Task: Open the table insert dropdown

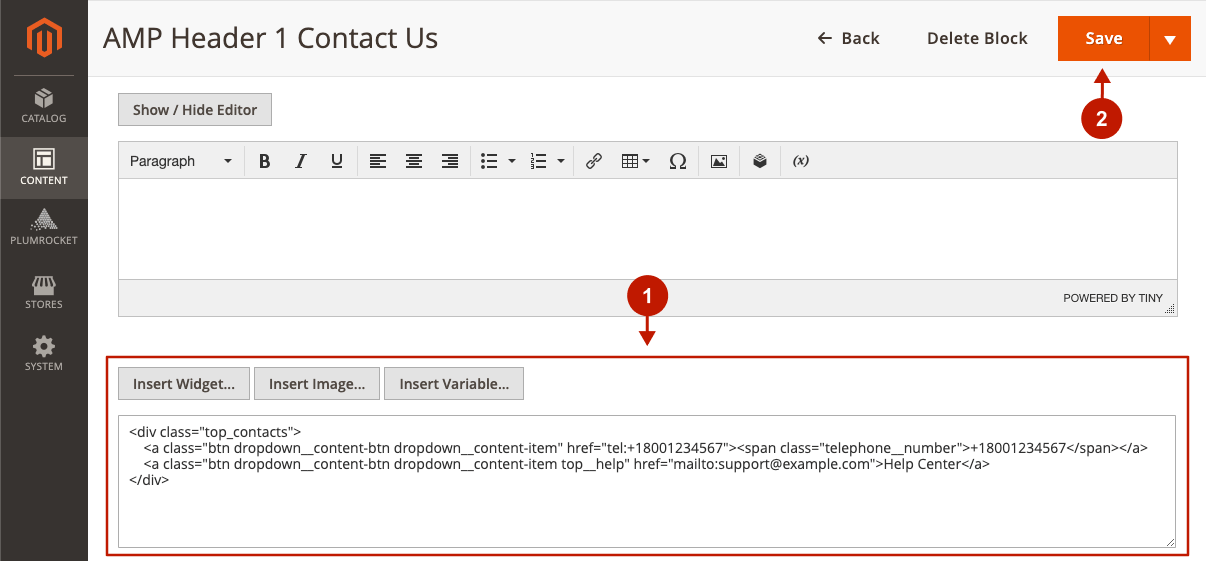Action: tap(635, 161)
